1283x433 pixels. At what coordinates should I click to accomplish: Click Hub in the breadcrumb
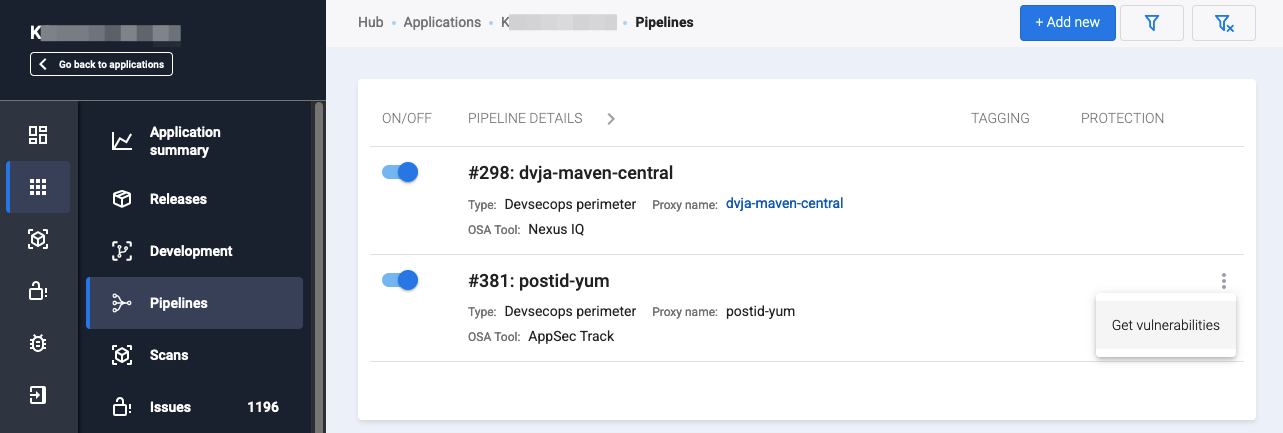[x=371, y=22]
